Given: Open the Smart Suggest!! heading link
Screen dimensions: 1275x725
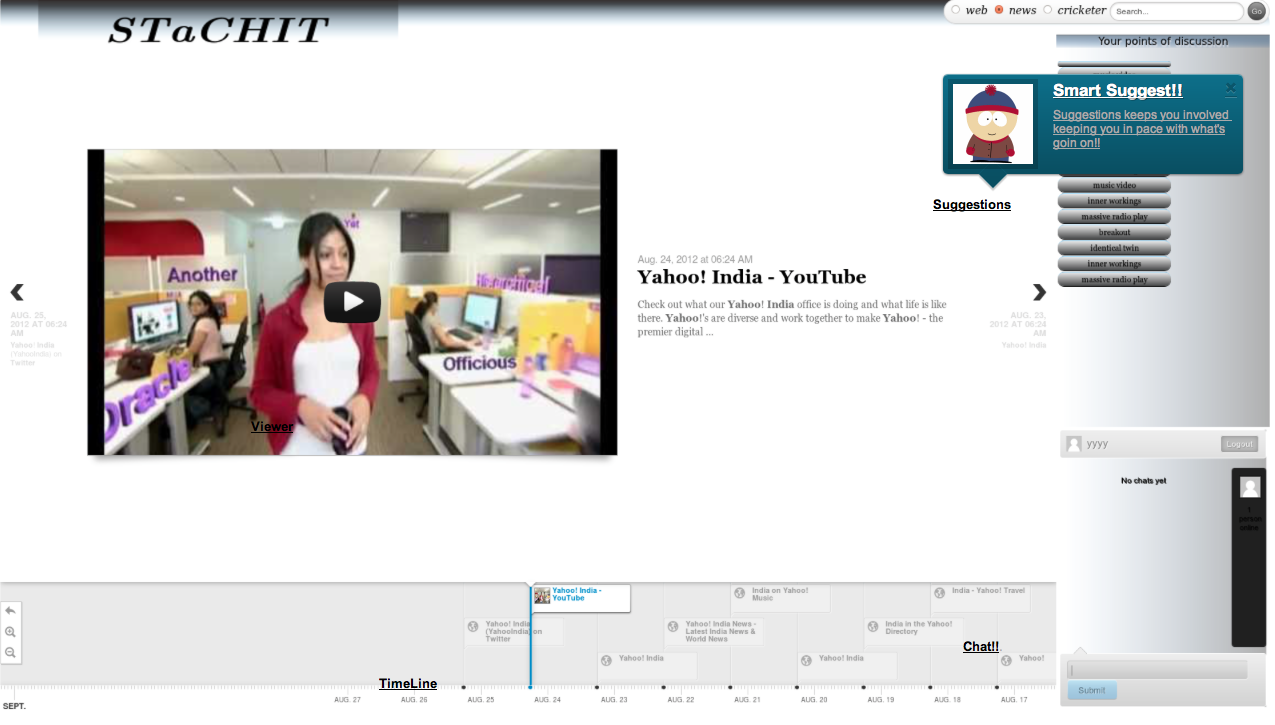Looking at the screenshot, I should click(1117, 91).
